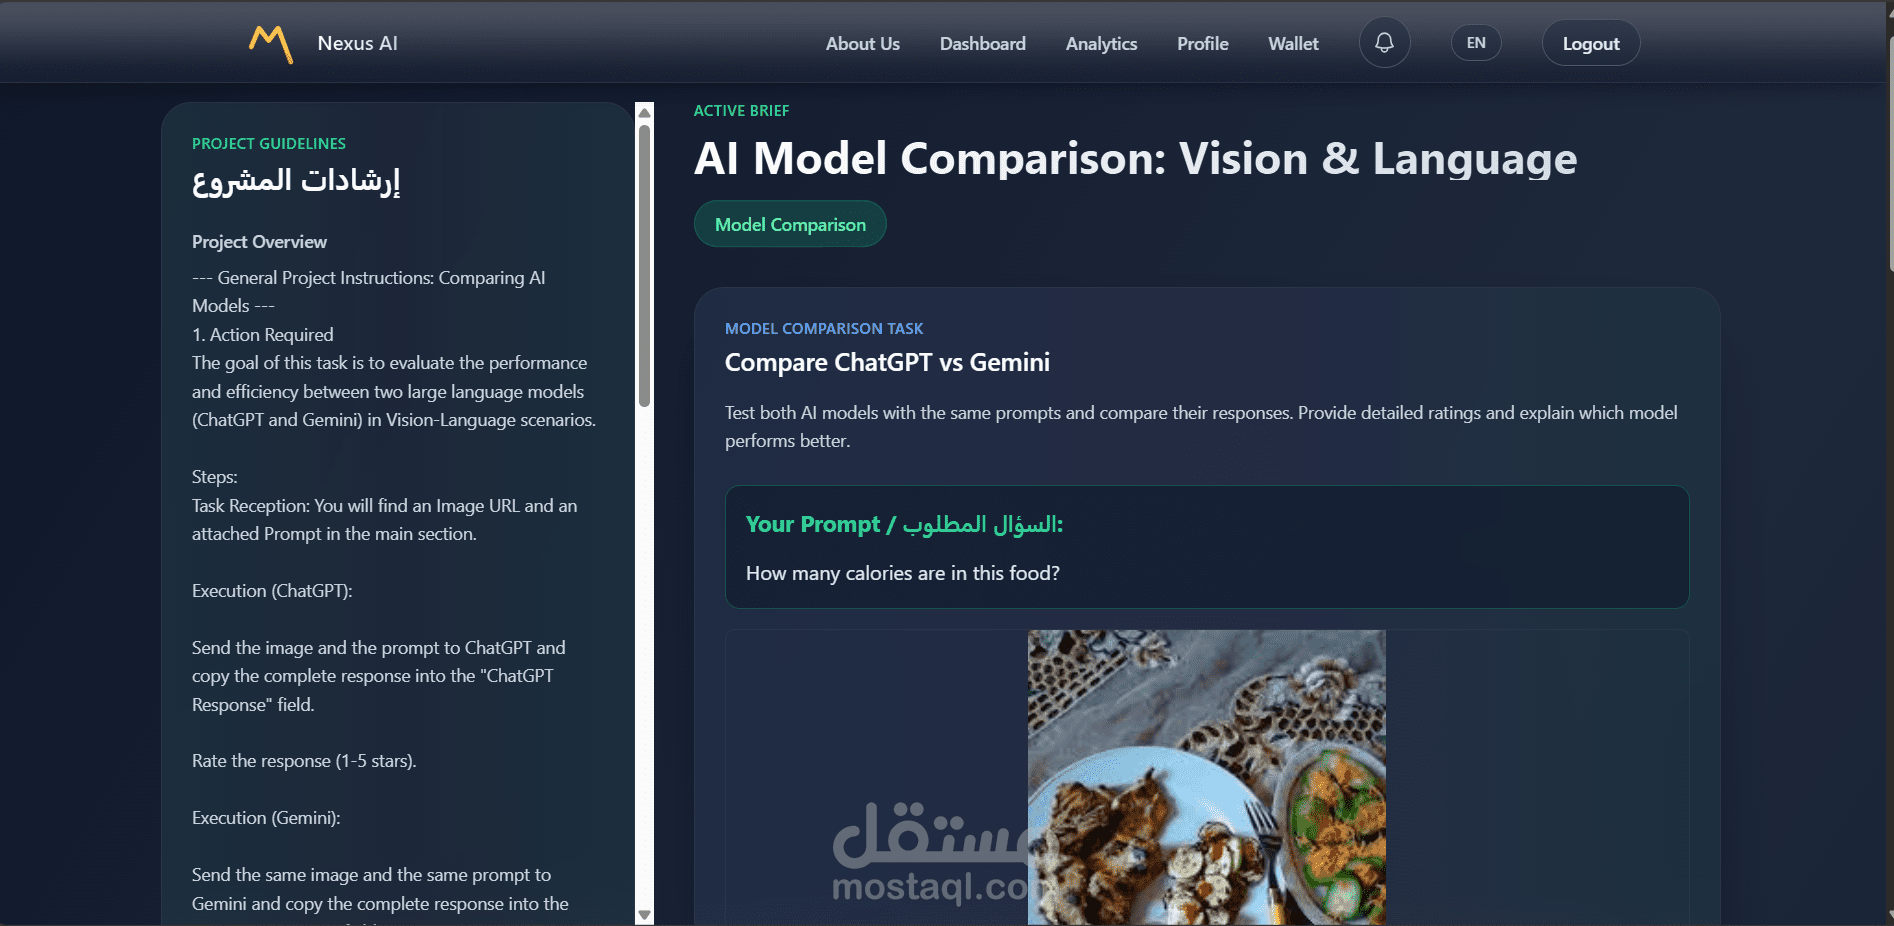Click the '1. Action Required' line
Screen dimensions: 1894x926
(262, 335)
